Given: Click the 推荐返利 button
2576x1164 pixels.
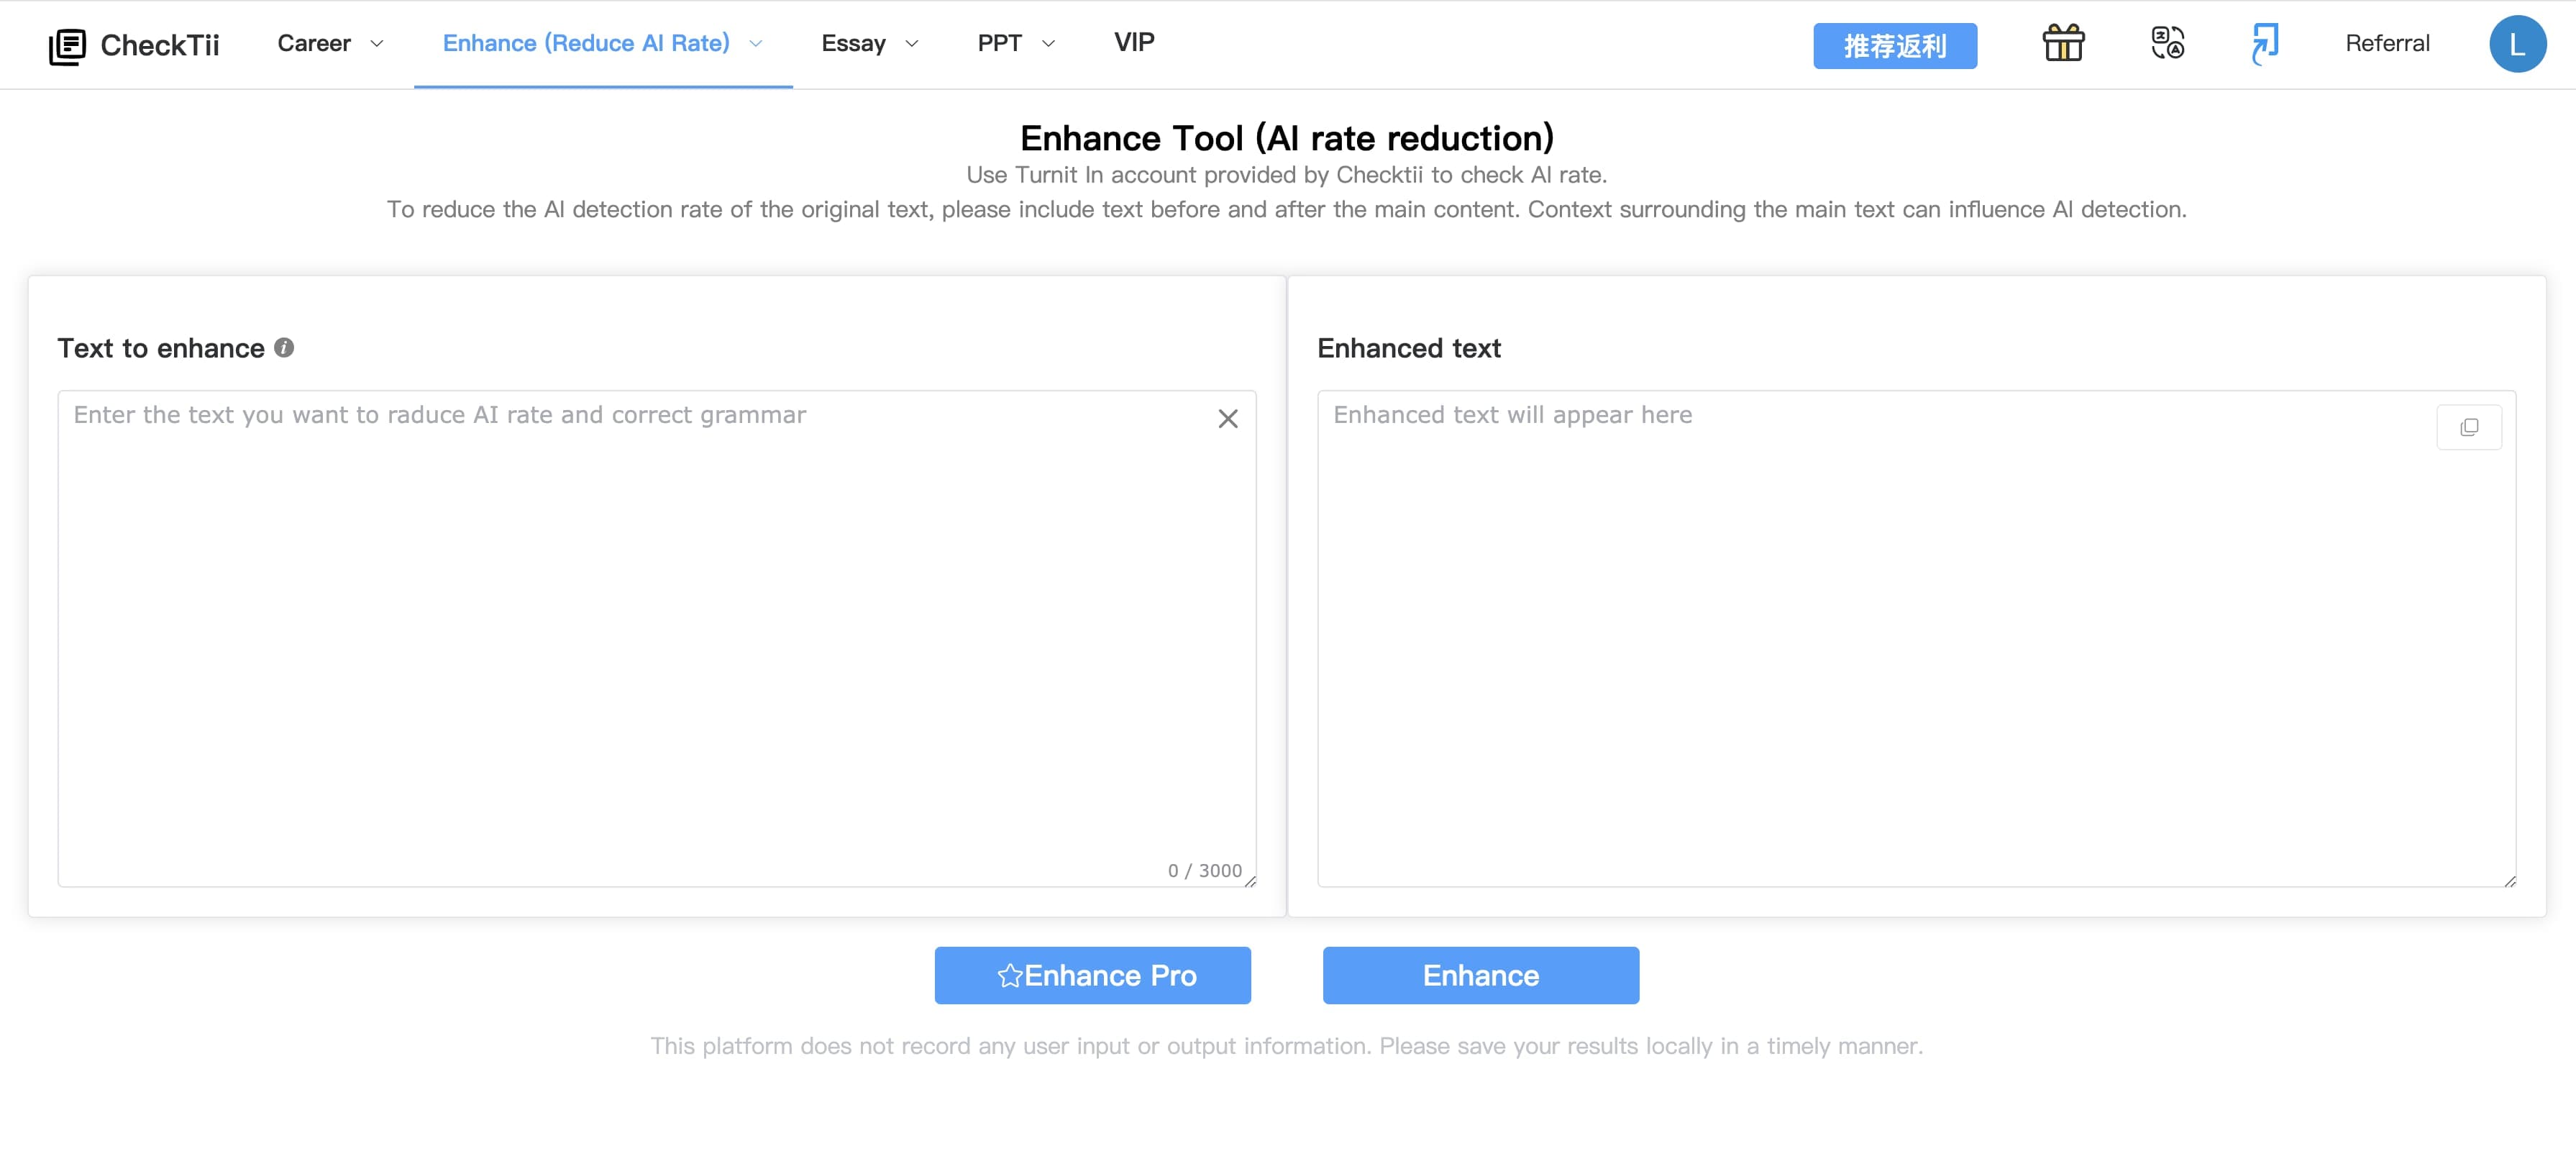Looking at the screenshot, I should tap(1894, 46).
